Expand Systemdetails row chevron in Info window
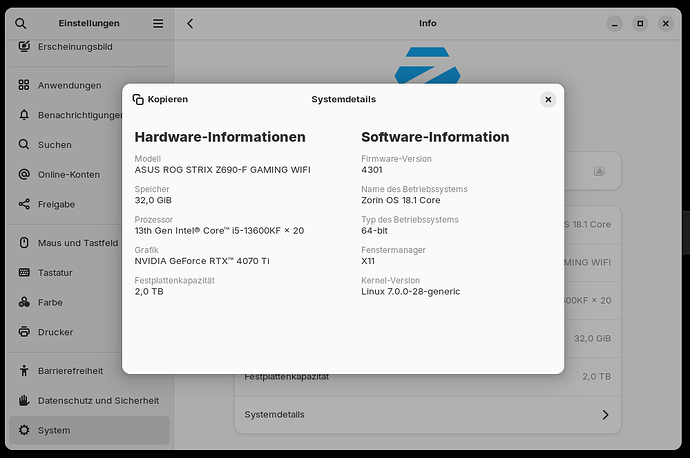 [x=606, y=414]
